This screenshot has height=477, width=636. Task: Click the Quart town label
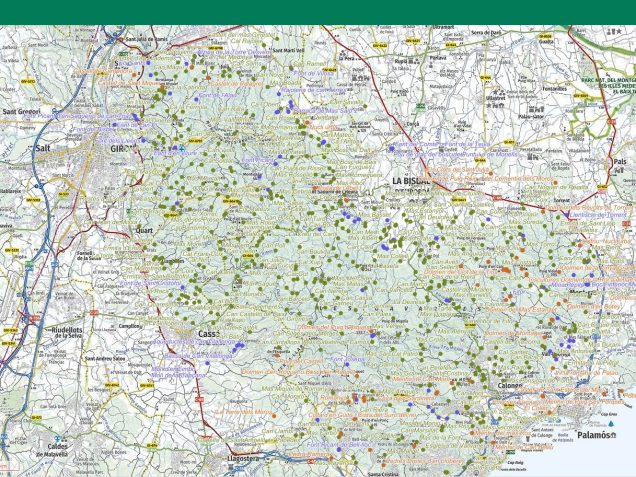point(143,229)
